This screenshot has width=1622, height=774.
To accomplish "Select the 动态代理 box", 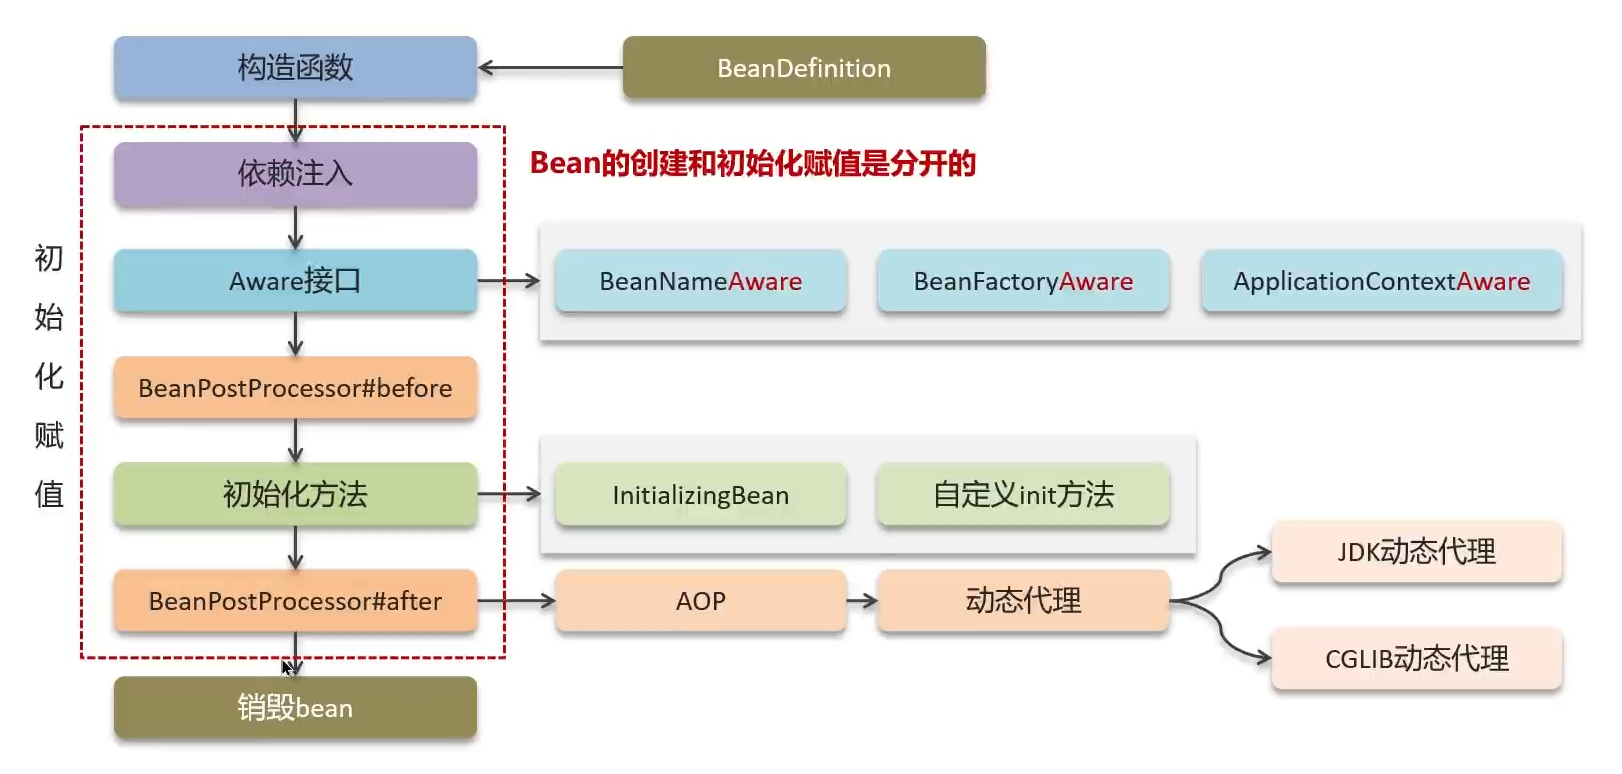I will pos(1023,601).
